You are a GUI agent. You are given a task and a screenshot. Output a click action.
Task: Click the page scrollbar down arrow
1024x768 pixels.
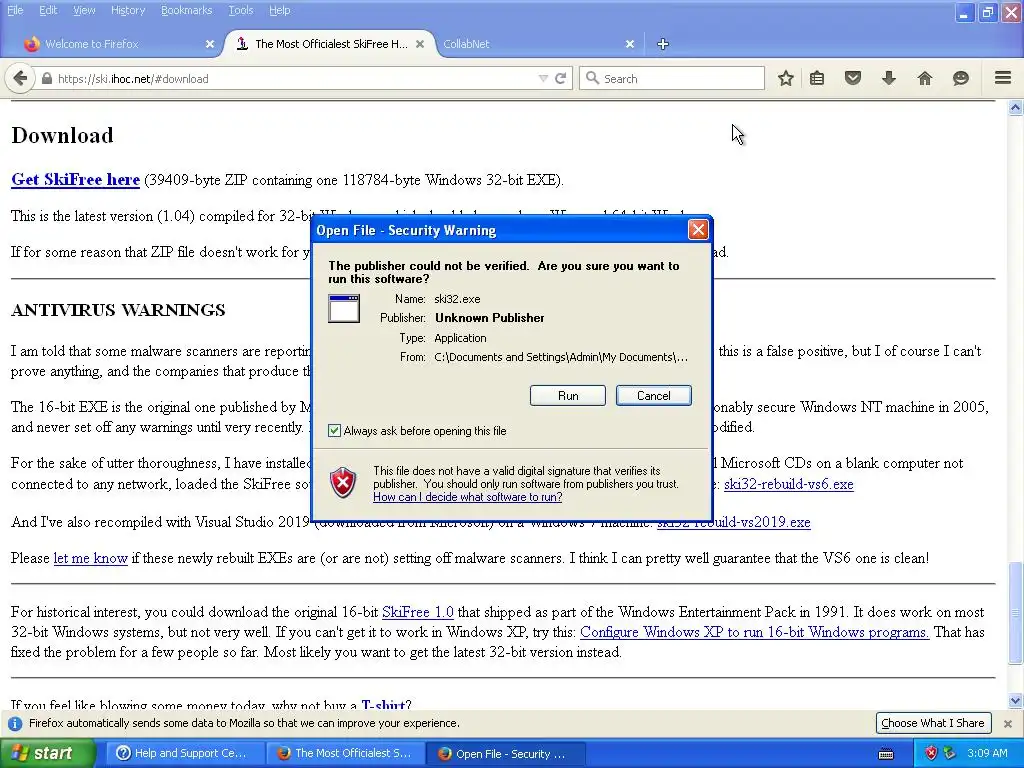pos(1016,701)
